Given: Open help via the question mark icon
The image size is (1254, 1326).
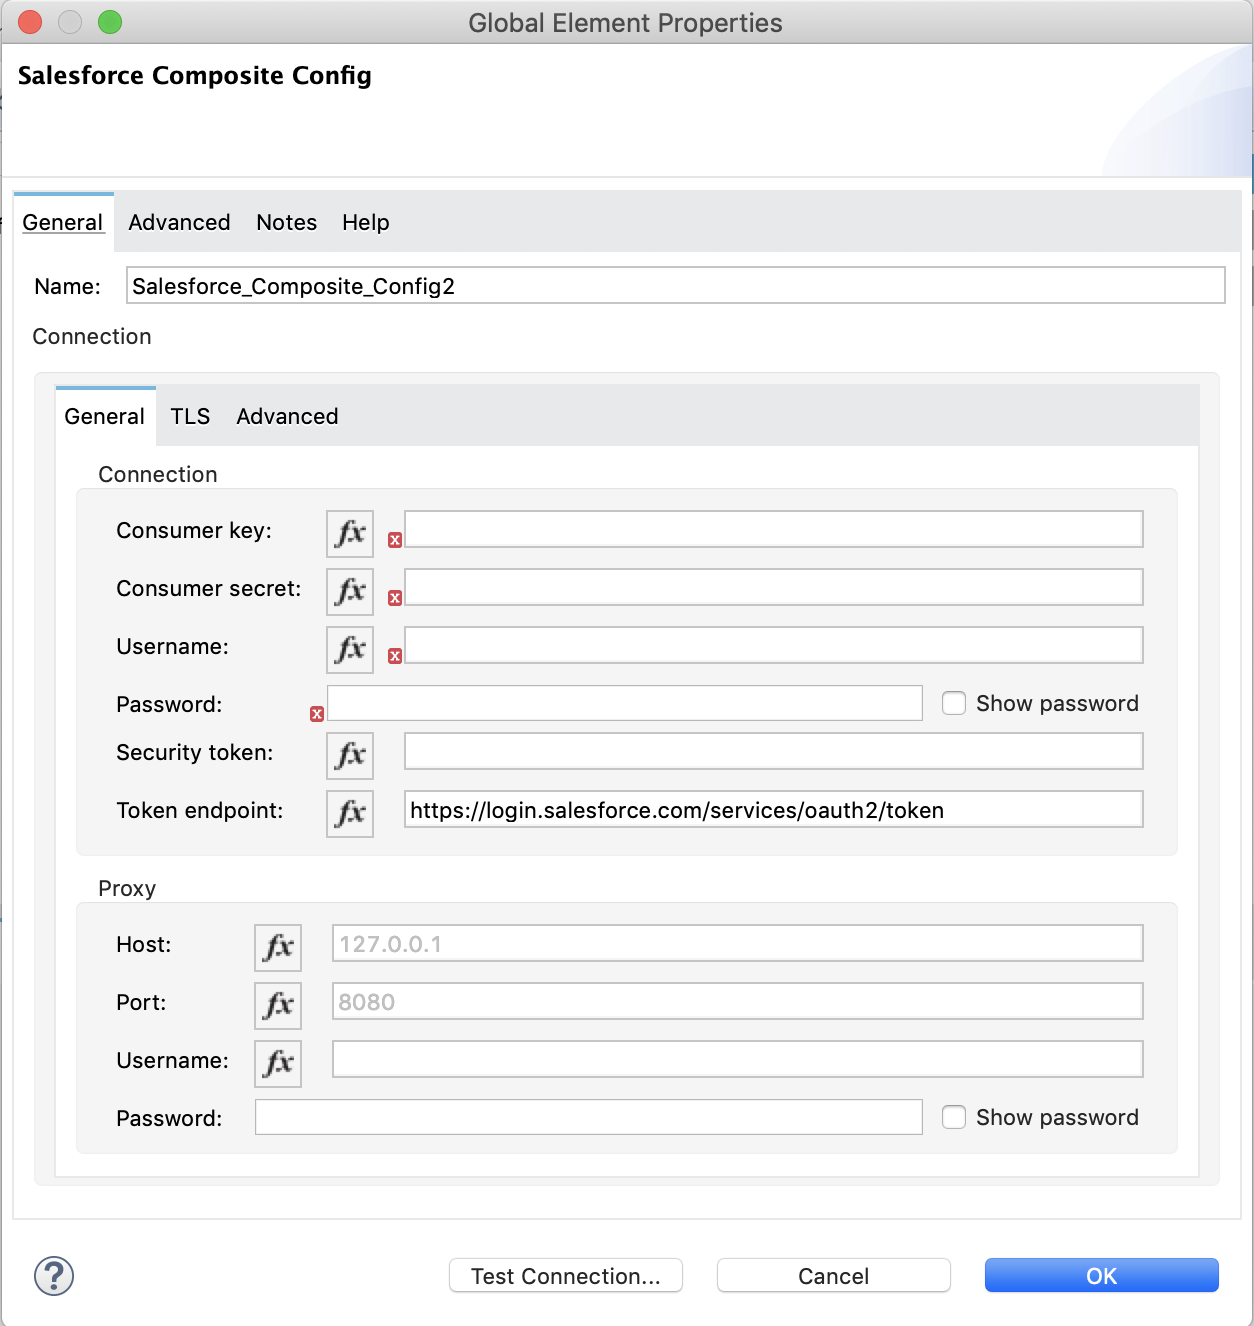Looking at the screenshot, I should [52, 1276].
